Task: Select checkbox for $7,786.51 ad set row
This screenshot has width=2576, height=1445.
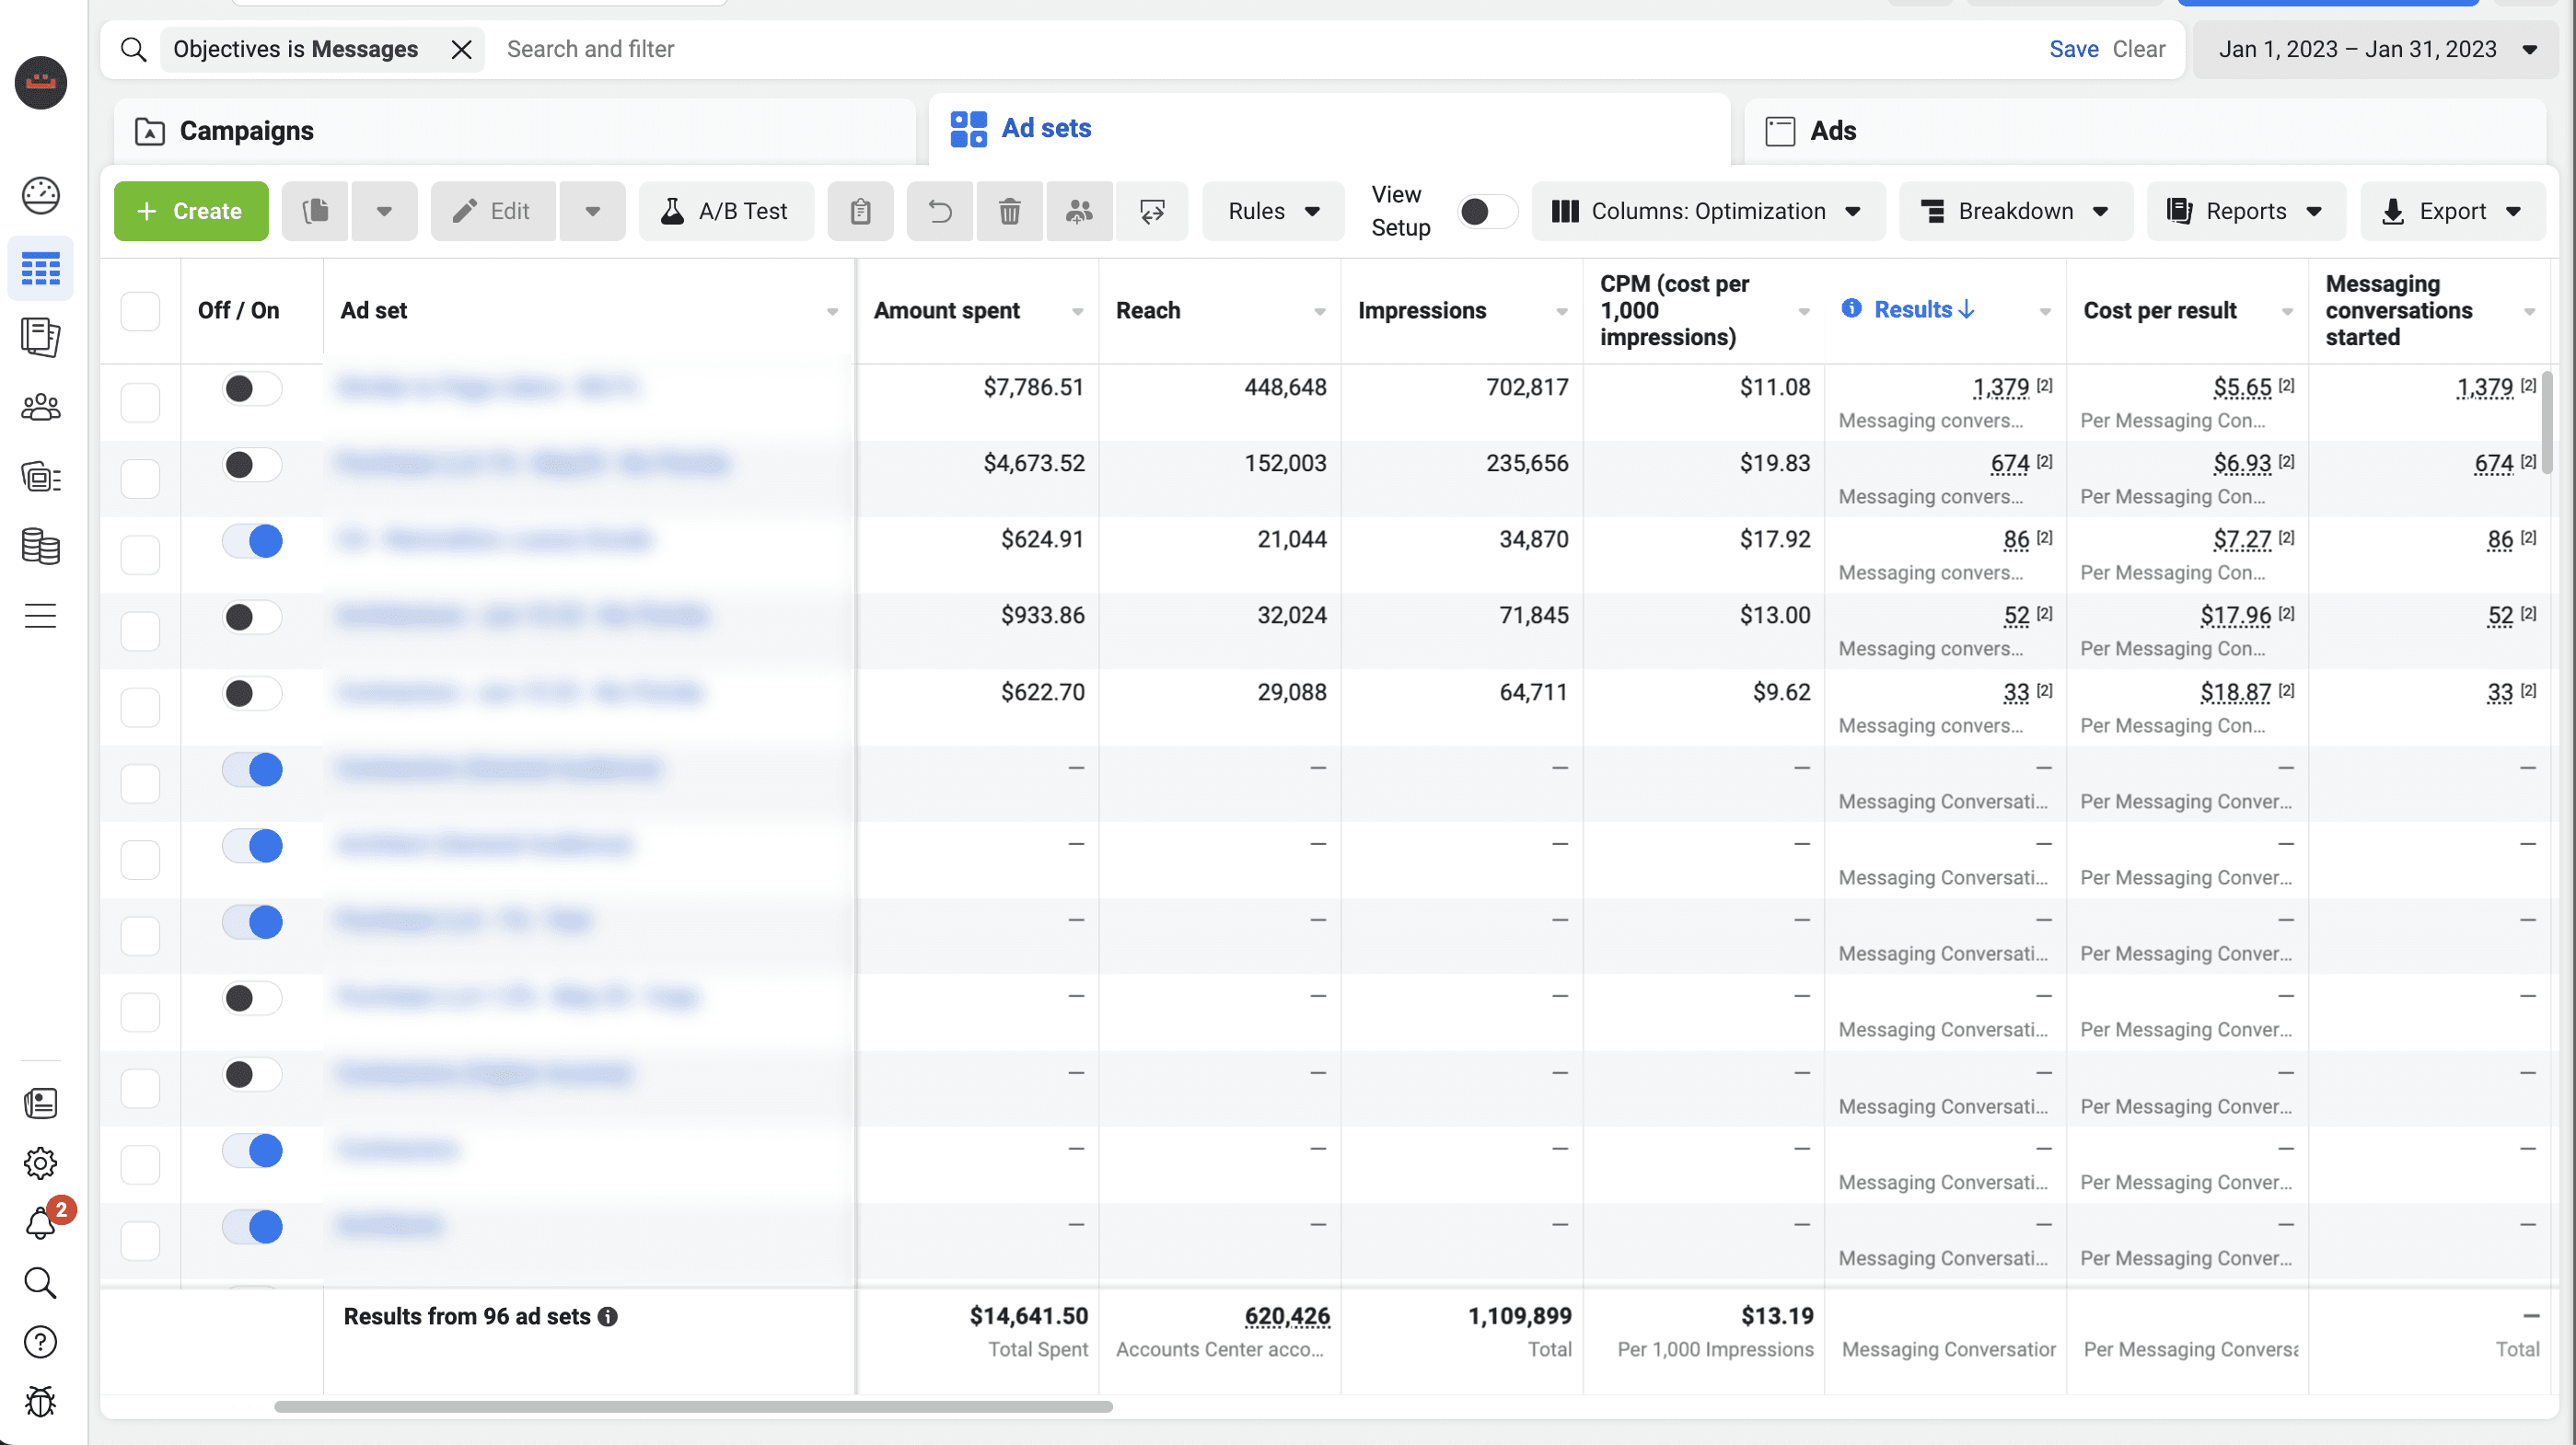Action: 140,402
